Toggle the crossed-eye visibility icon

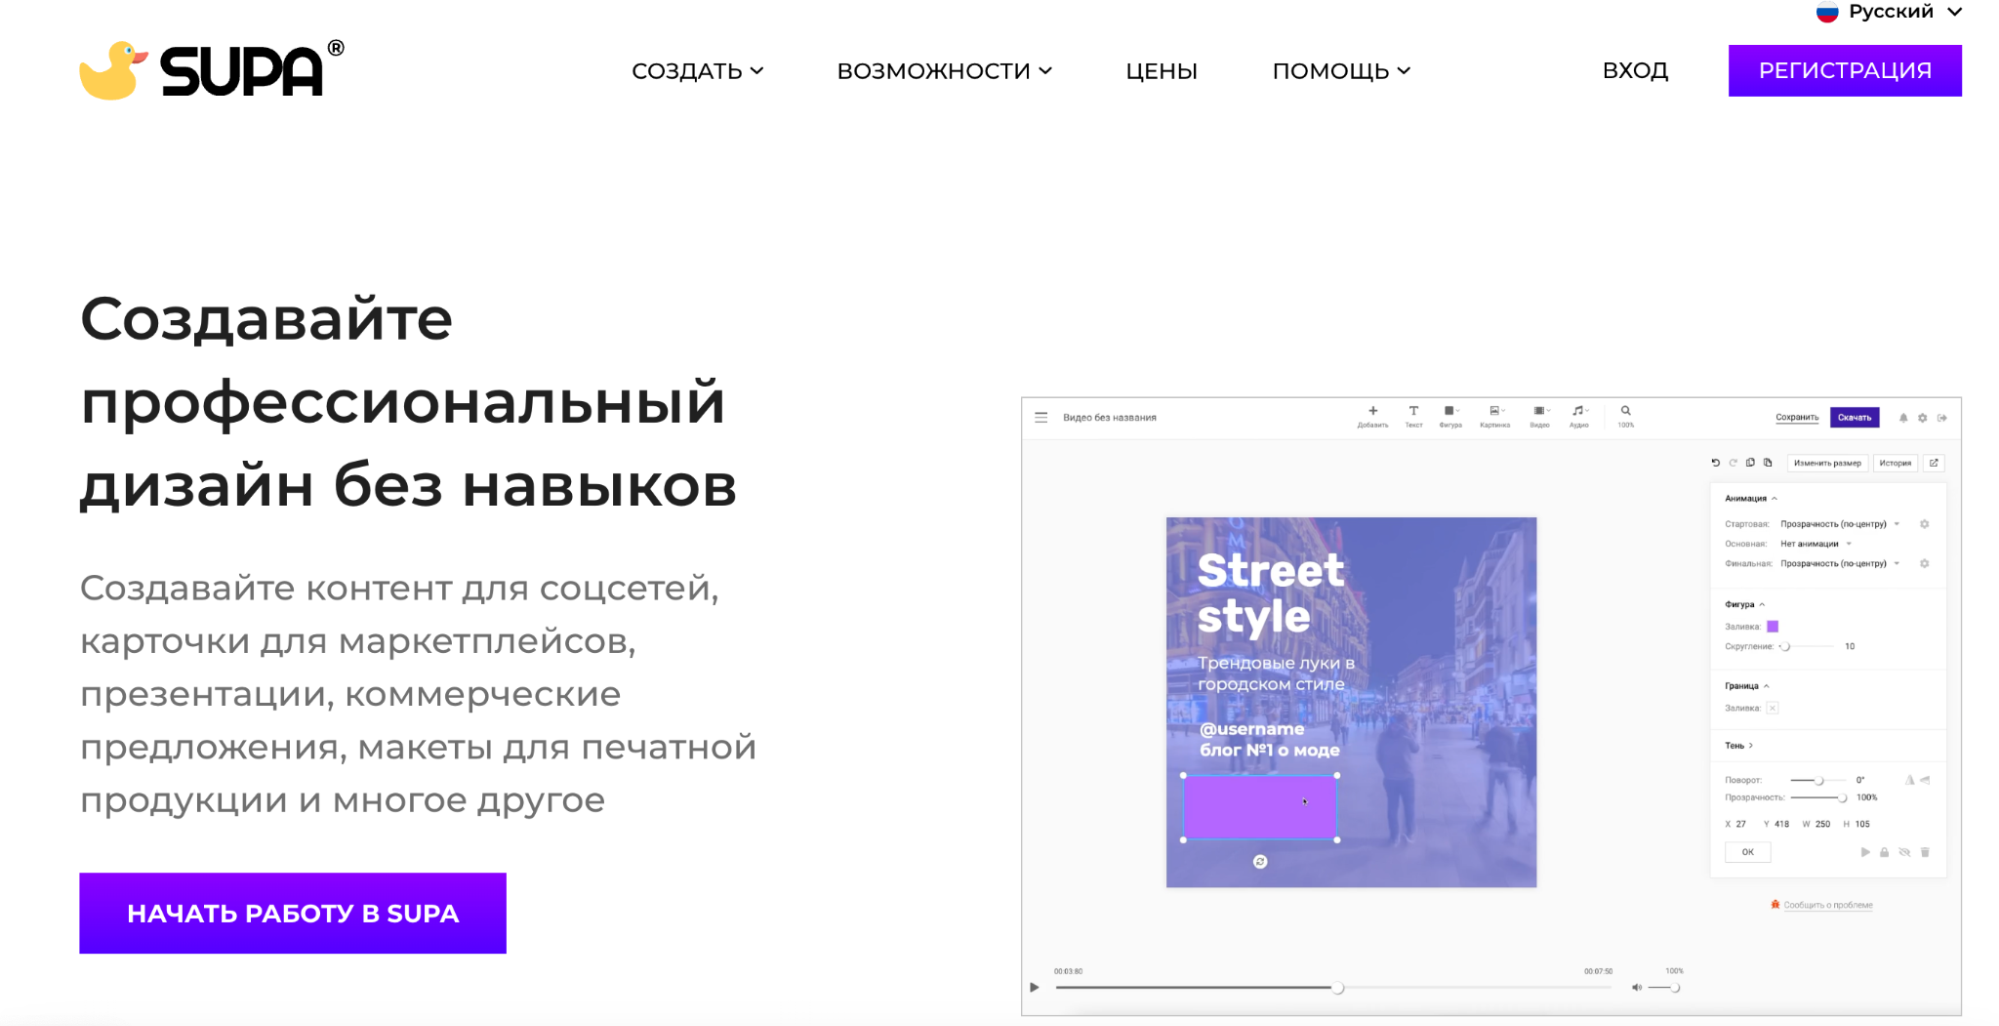(1905, 852)
